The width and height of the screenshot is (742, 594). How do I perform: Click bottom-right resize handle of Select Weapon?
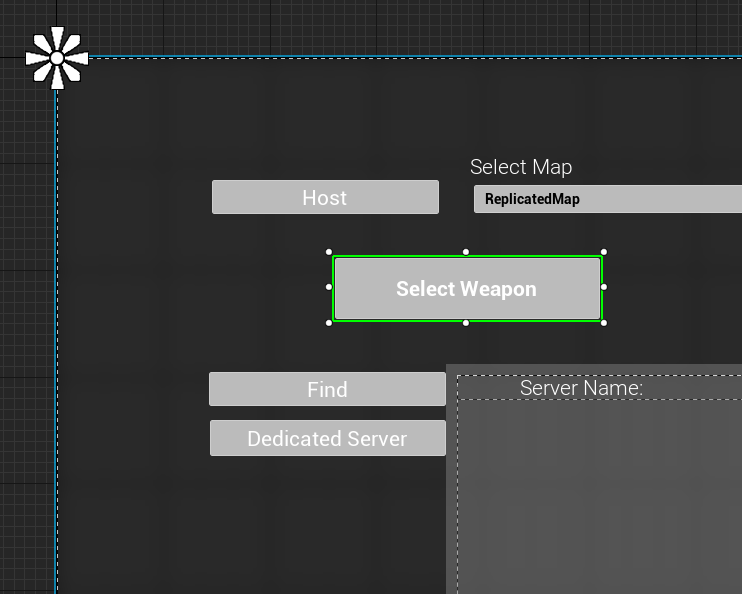tap(604, 323)
